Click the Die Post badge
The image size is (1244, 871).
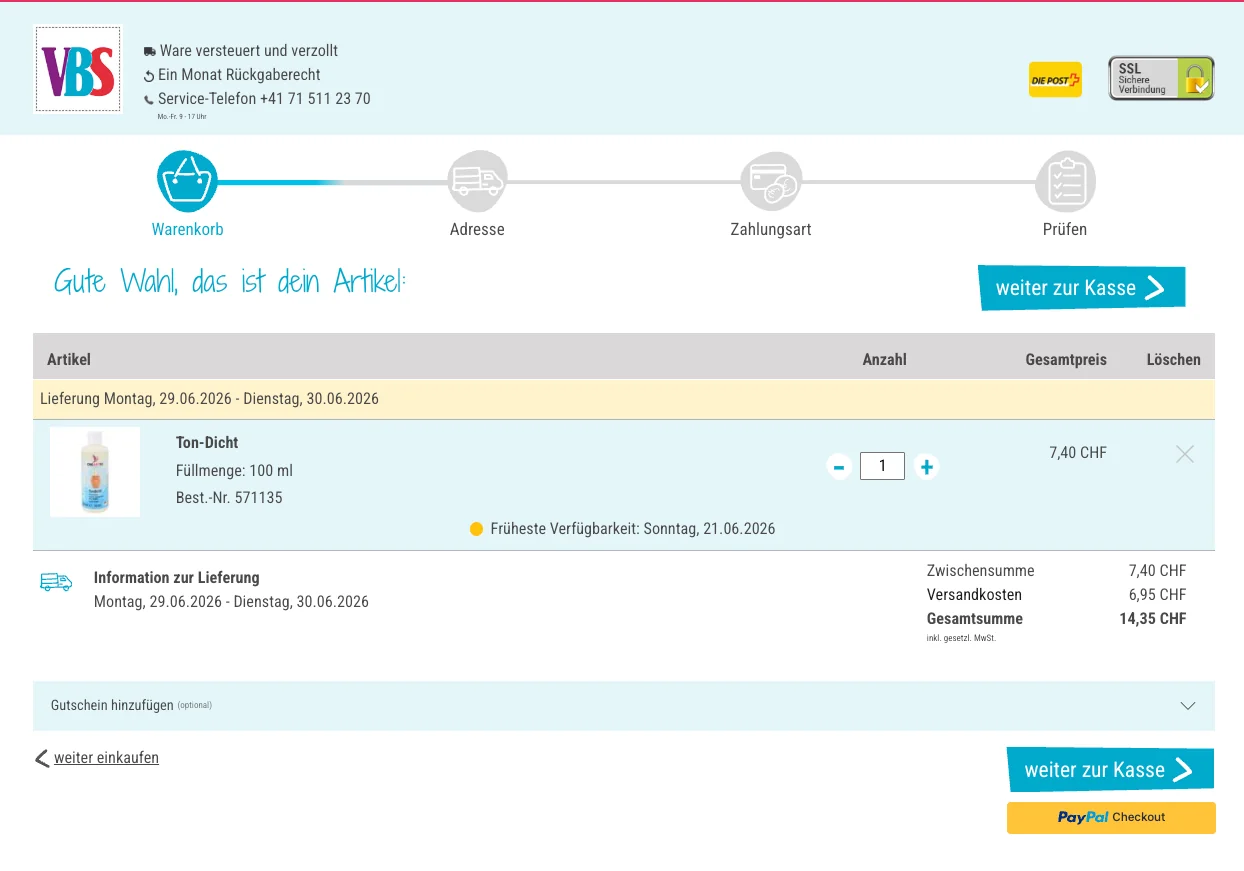point(1055,79)
